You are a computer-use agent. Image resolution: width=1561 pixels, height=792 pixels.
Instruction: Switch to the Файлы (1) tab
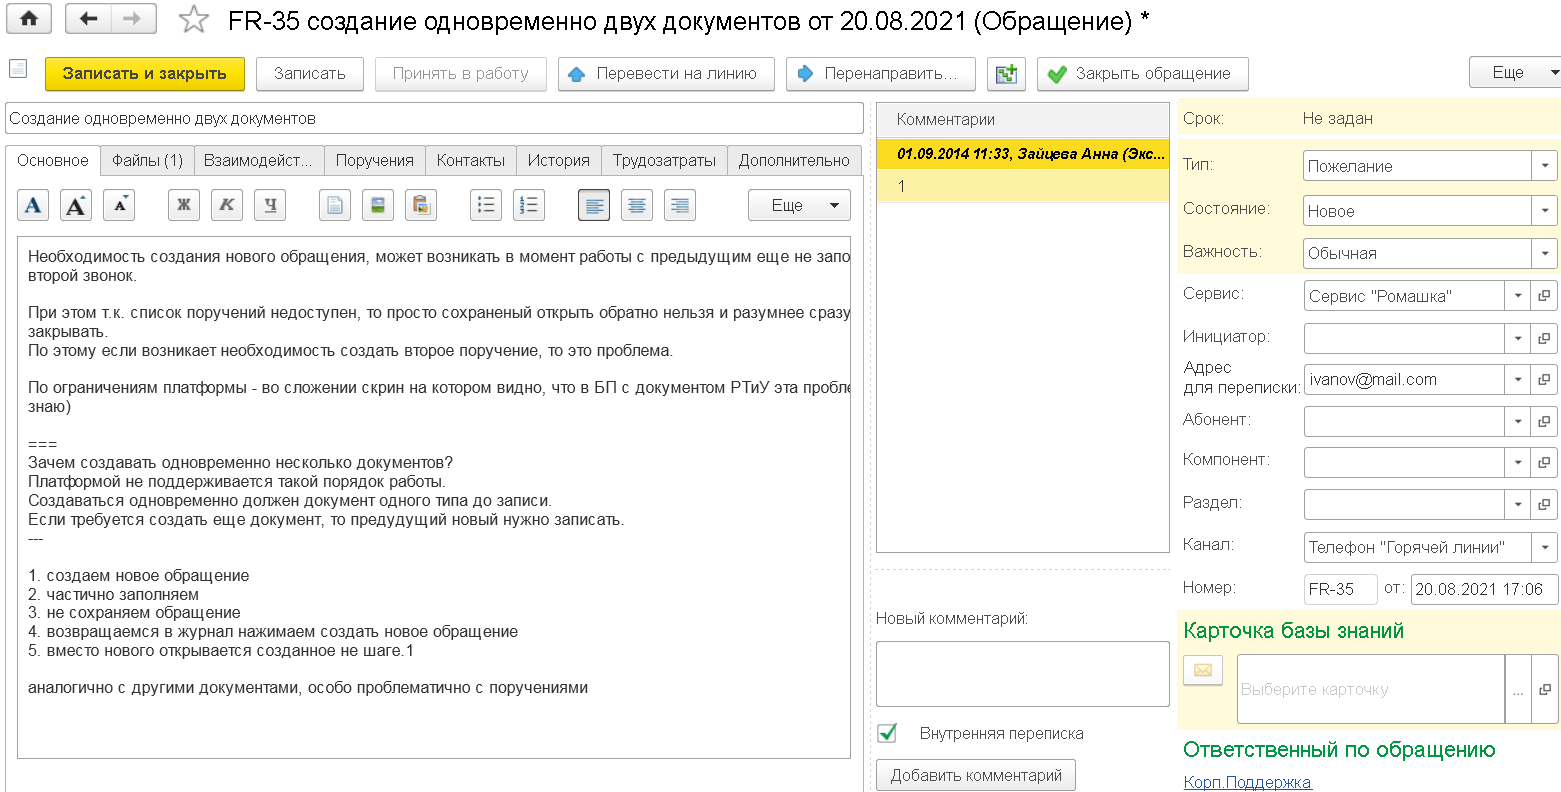147,160
